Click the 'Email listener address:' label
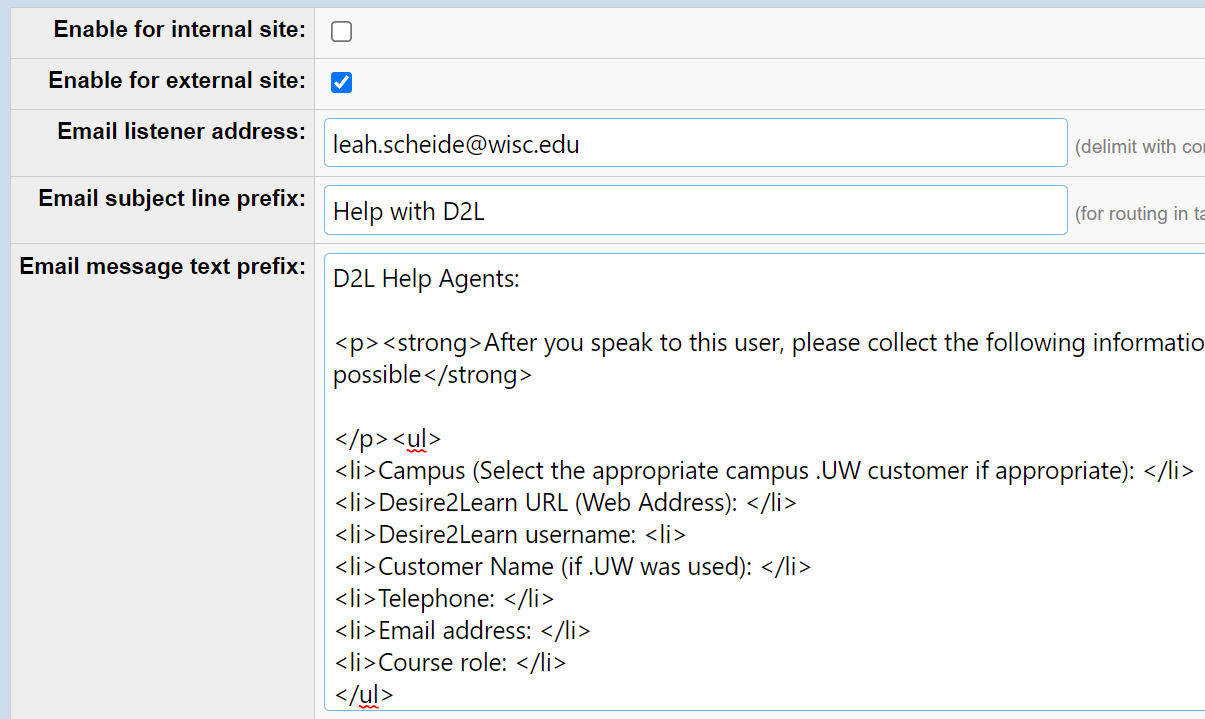 tap(182, 132)
